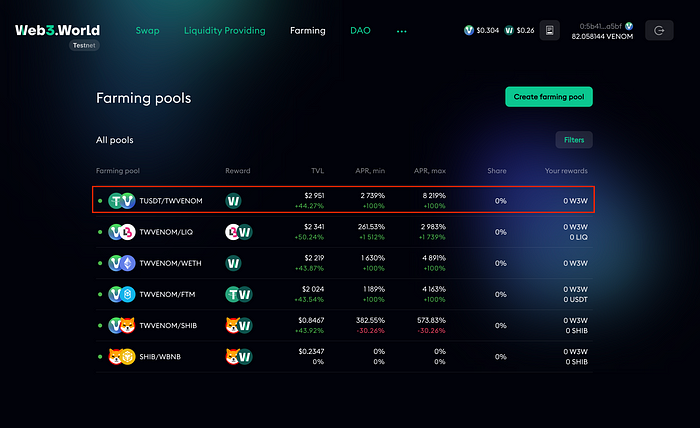Viewport: 700px width, 428px height.
Task: Click the $2 024 TVL value
Action: point(313,289)
